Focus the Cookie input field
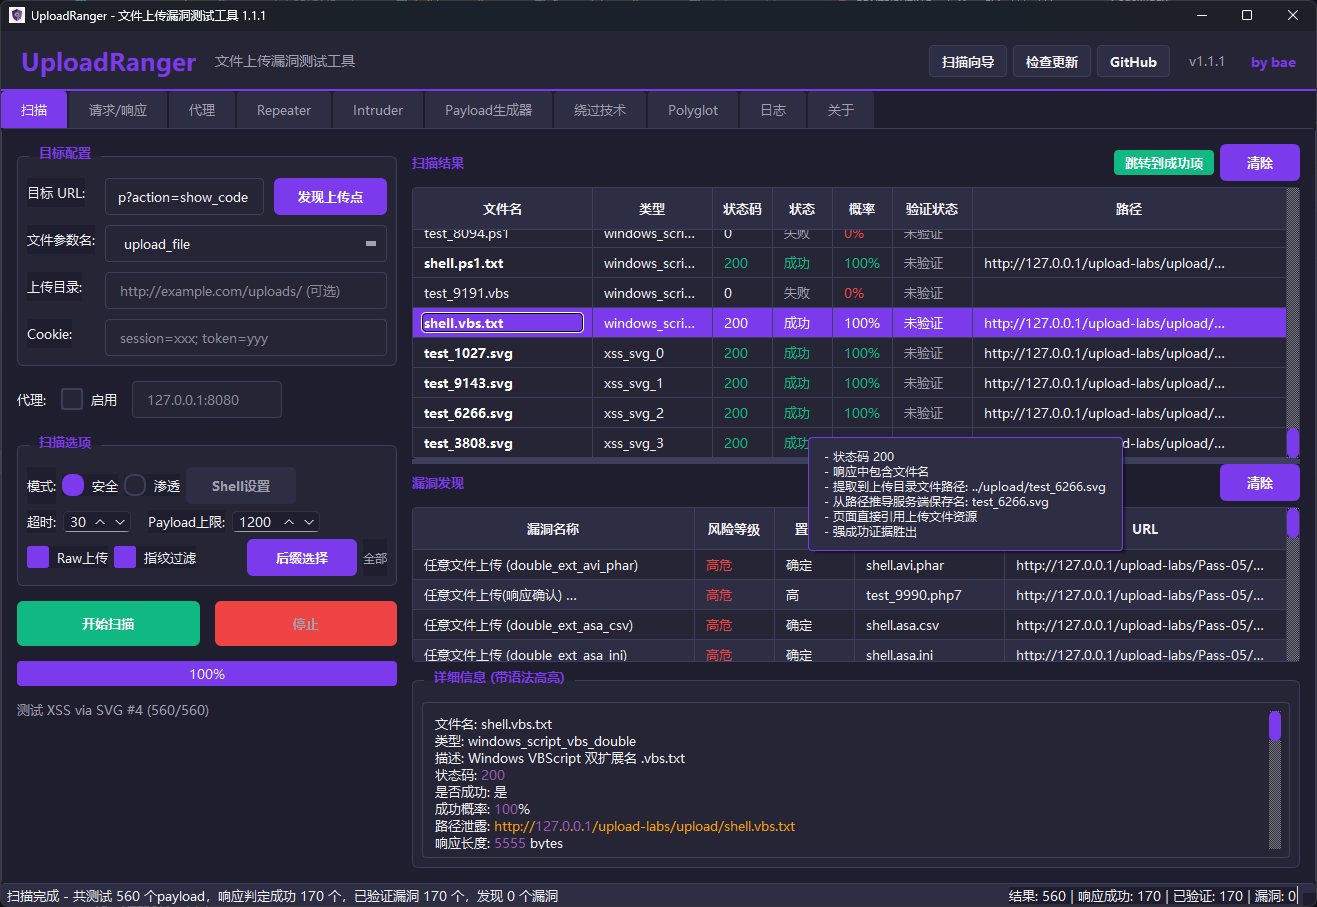 coord(246,338)
